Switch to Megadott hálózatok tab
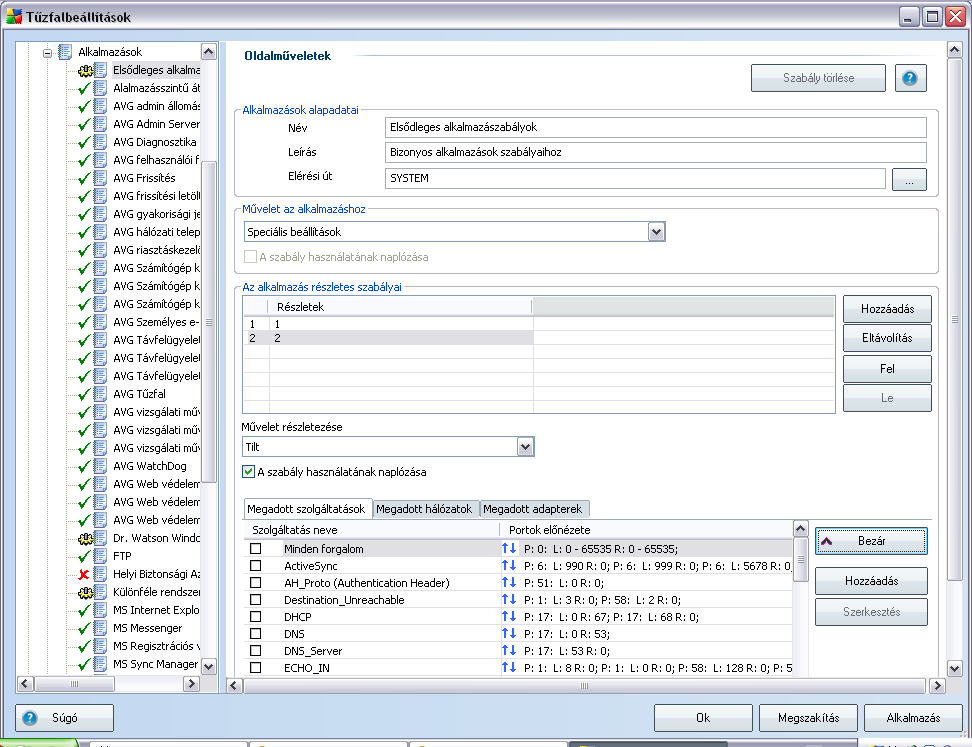The image size is (972, 747). point(424,509)
